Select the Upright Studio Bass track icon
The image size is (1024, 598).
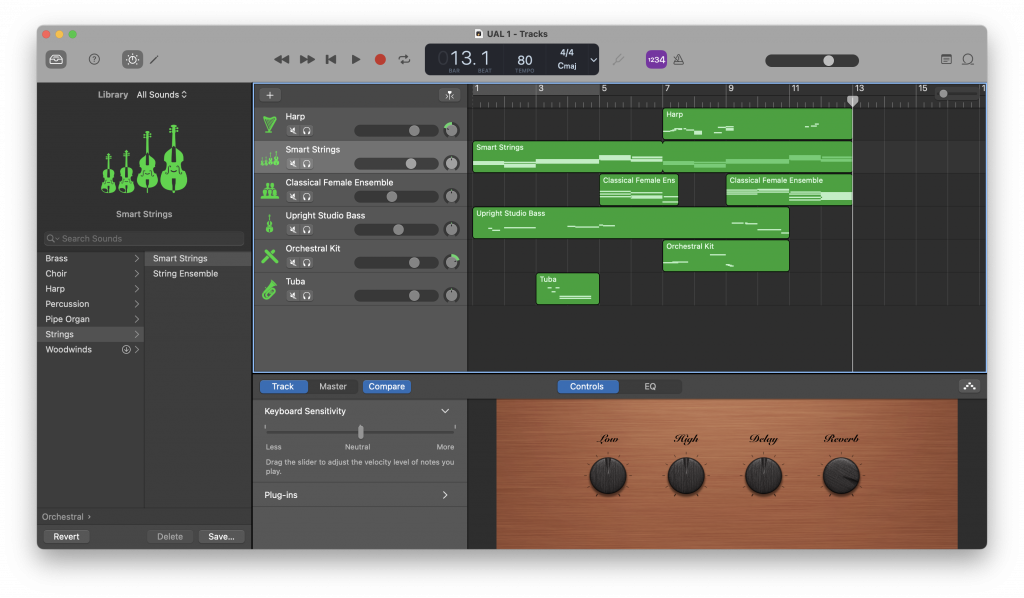270,223
